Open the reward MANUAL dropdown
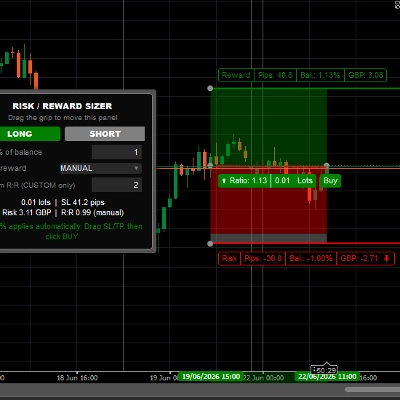This screenshot has height=400, width=400. [101, 168]
